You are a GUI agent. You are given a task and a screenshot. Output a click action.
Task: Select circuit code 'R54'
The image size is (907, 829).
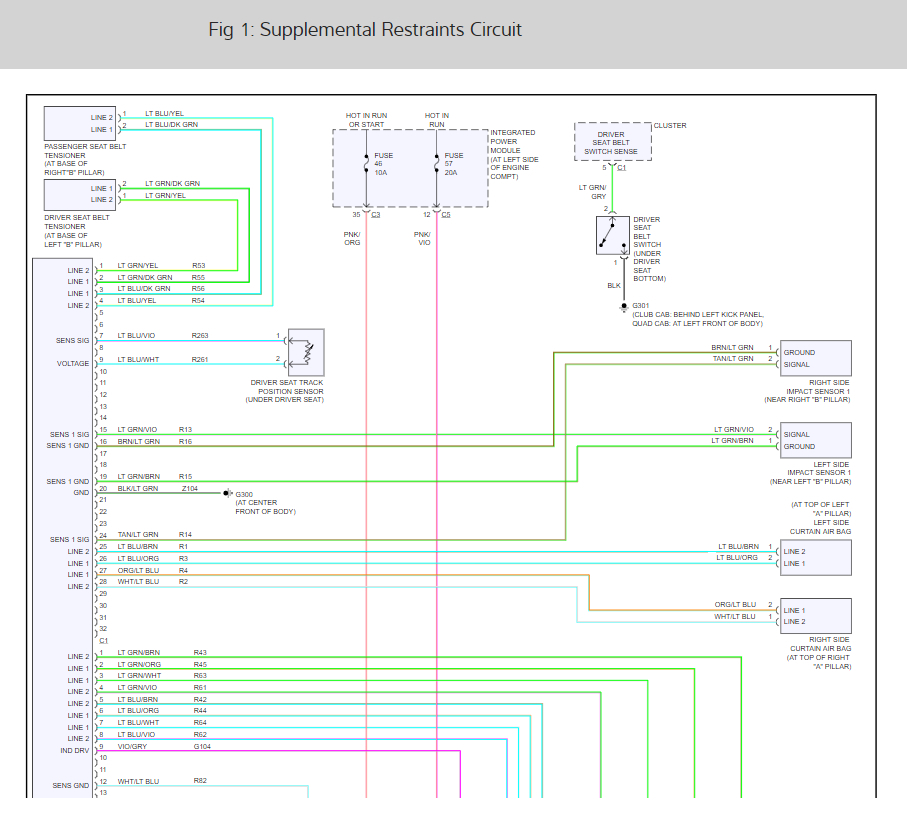tap(198, 301)
